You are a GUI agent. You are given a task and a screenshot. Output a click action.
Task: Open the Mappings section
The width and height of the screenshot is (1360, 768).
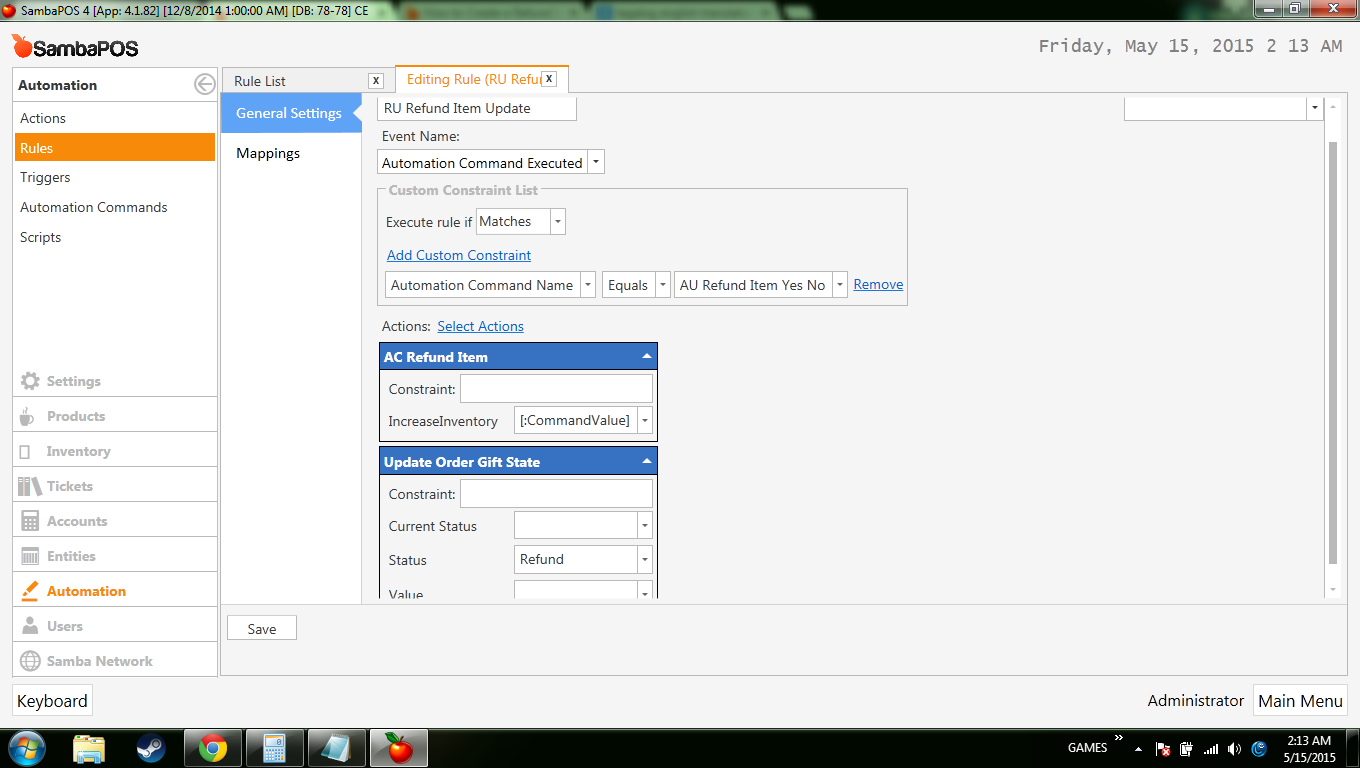(x=268, y=153)
